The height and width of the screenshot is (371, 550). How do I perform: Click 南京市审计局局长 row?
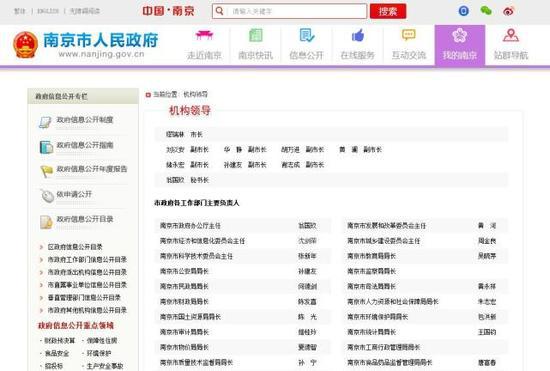(243, 332)
